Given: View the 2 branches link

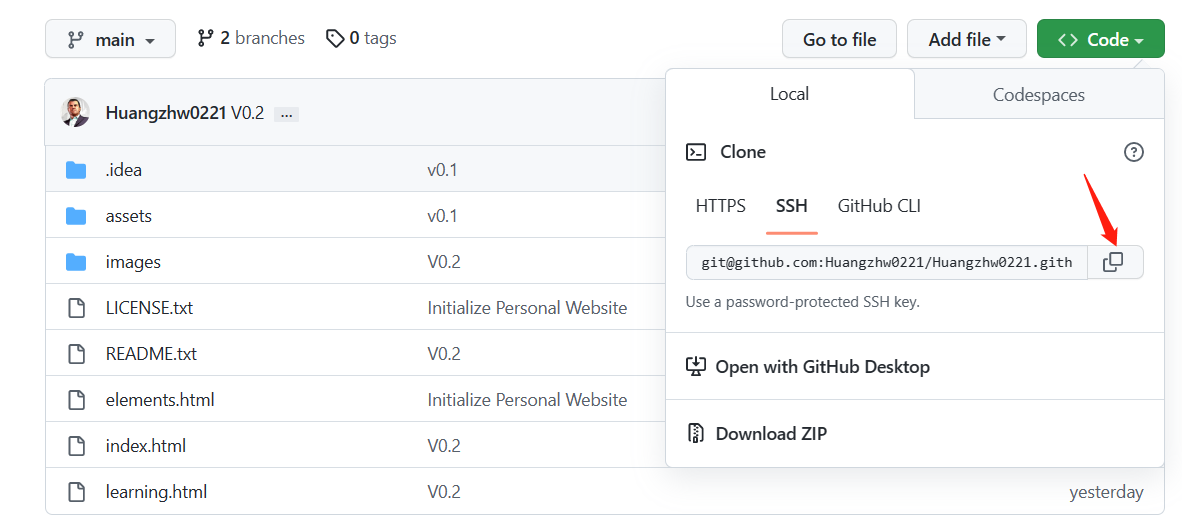Looking at the screenshot, I should tap(251, 38).
